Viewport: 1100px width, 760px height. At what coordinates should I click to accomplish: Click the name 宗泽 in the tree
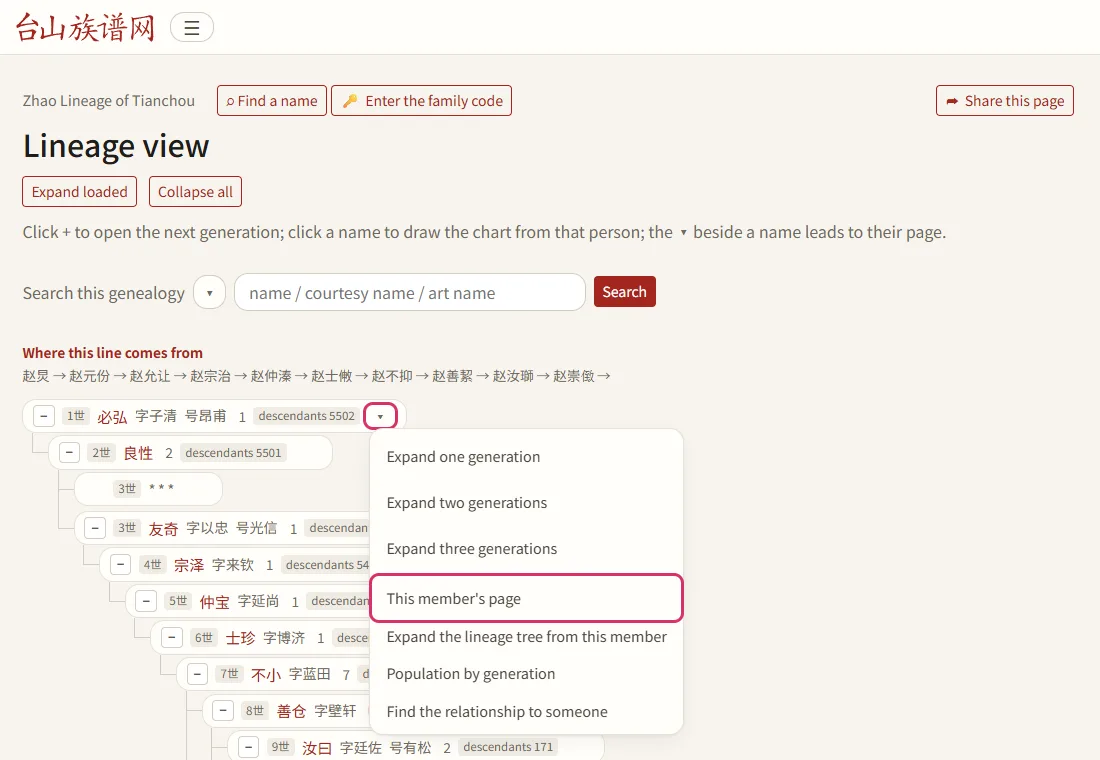coord(189,565)
